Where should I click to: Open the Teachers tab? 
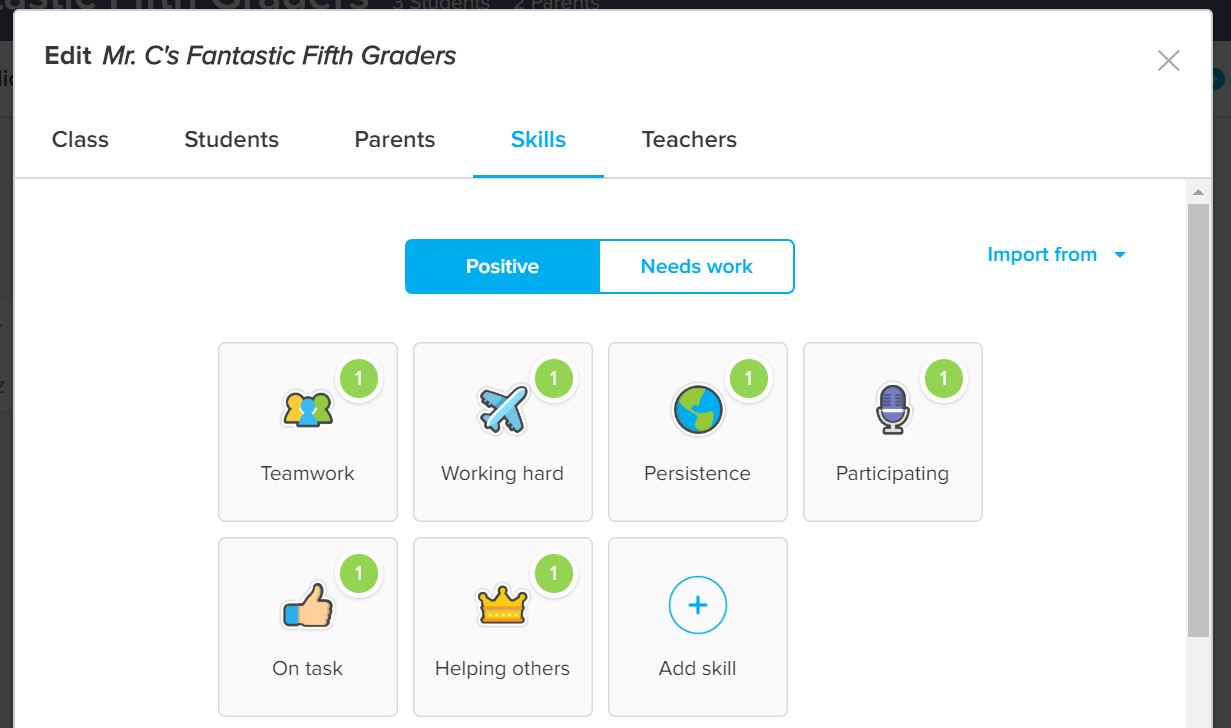point(688,140)
